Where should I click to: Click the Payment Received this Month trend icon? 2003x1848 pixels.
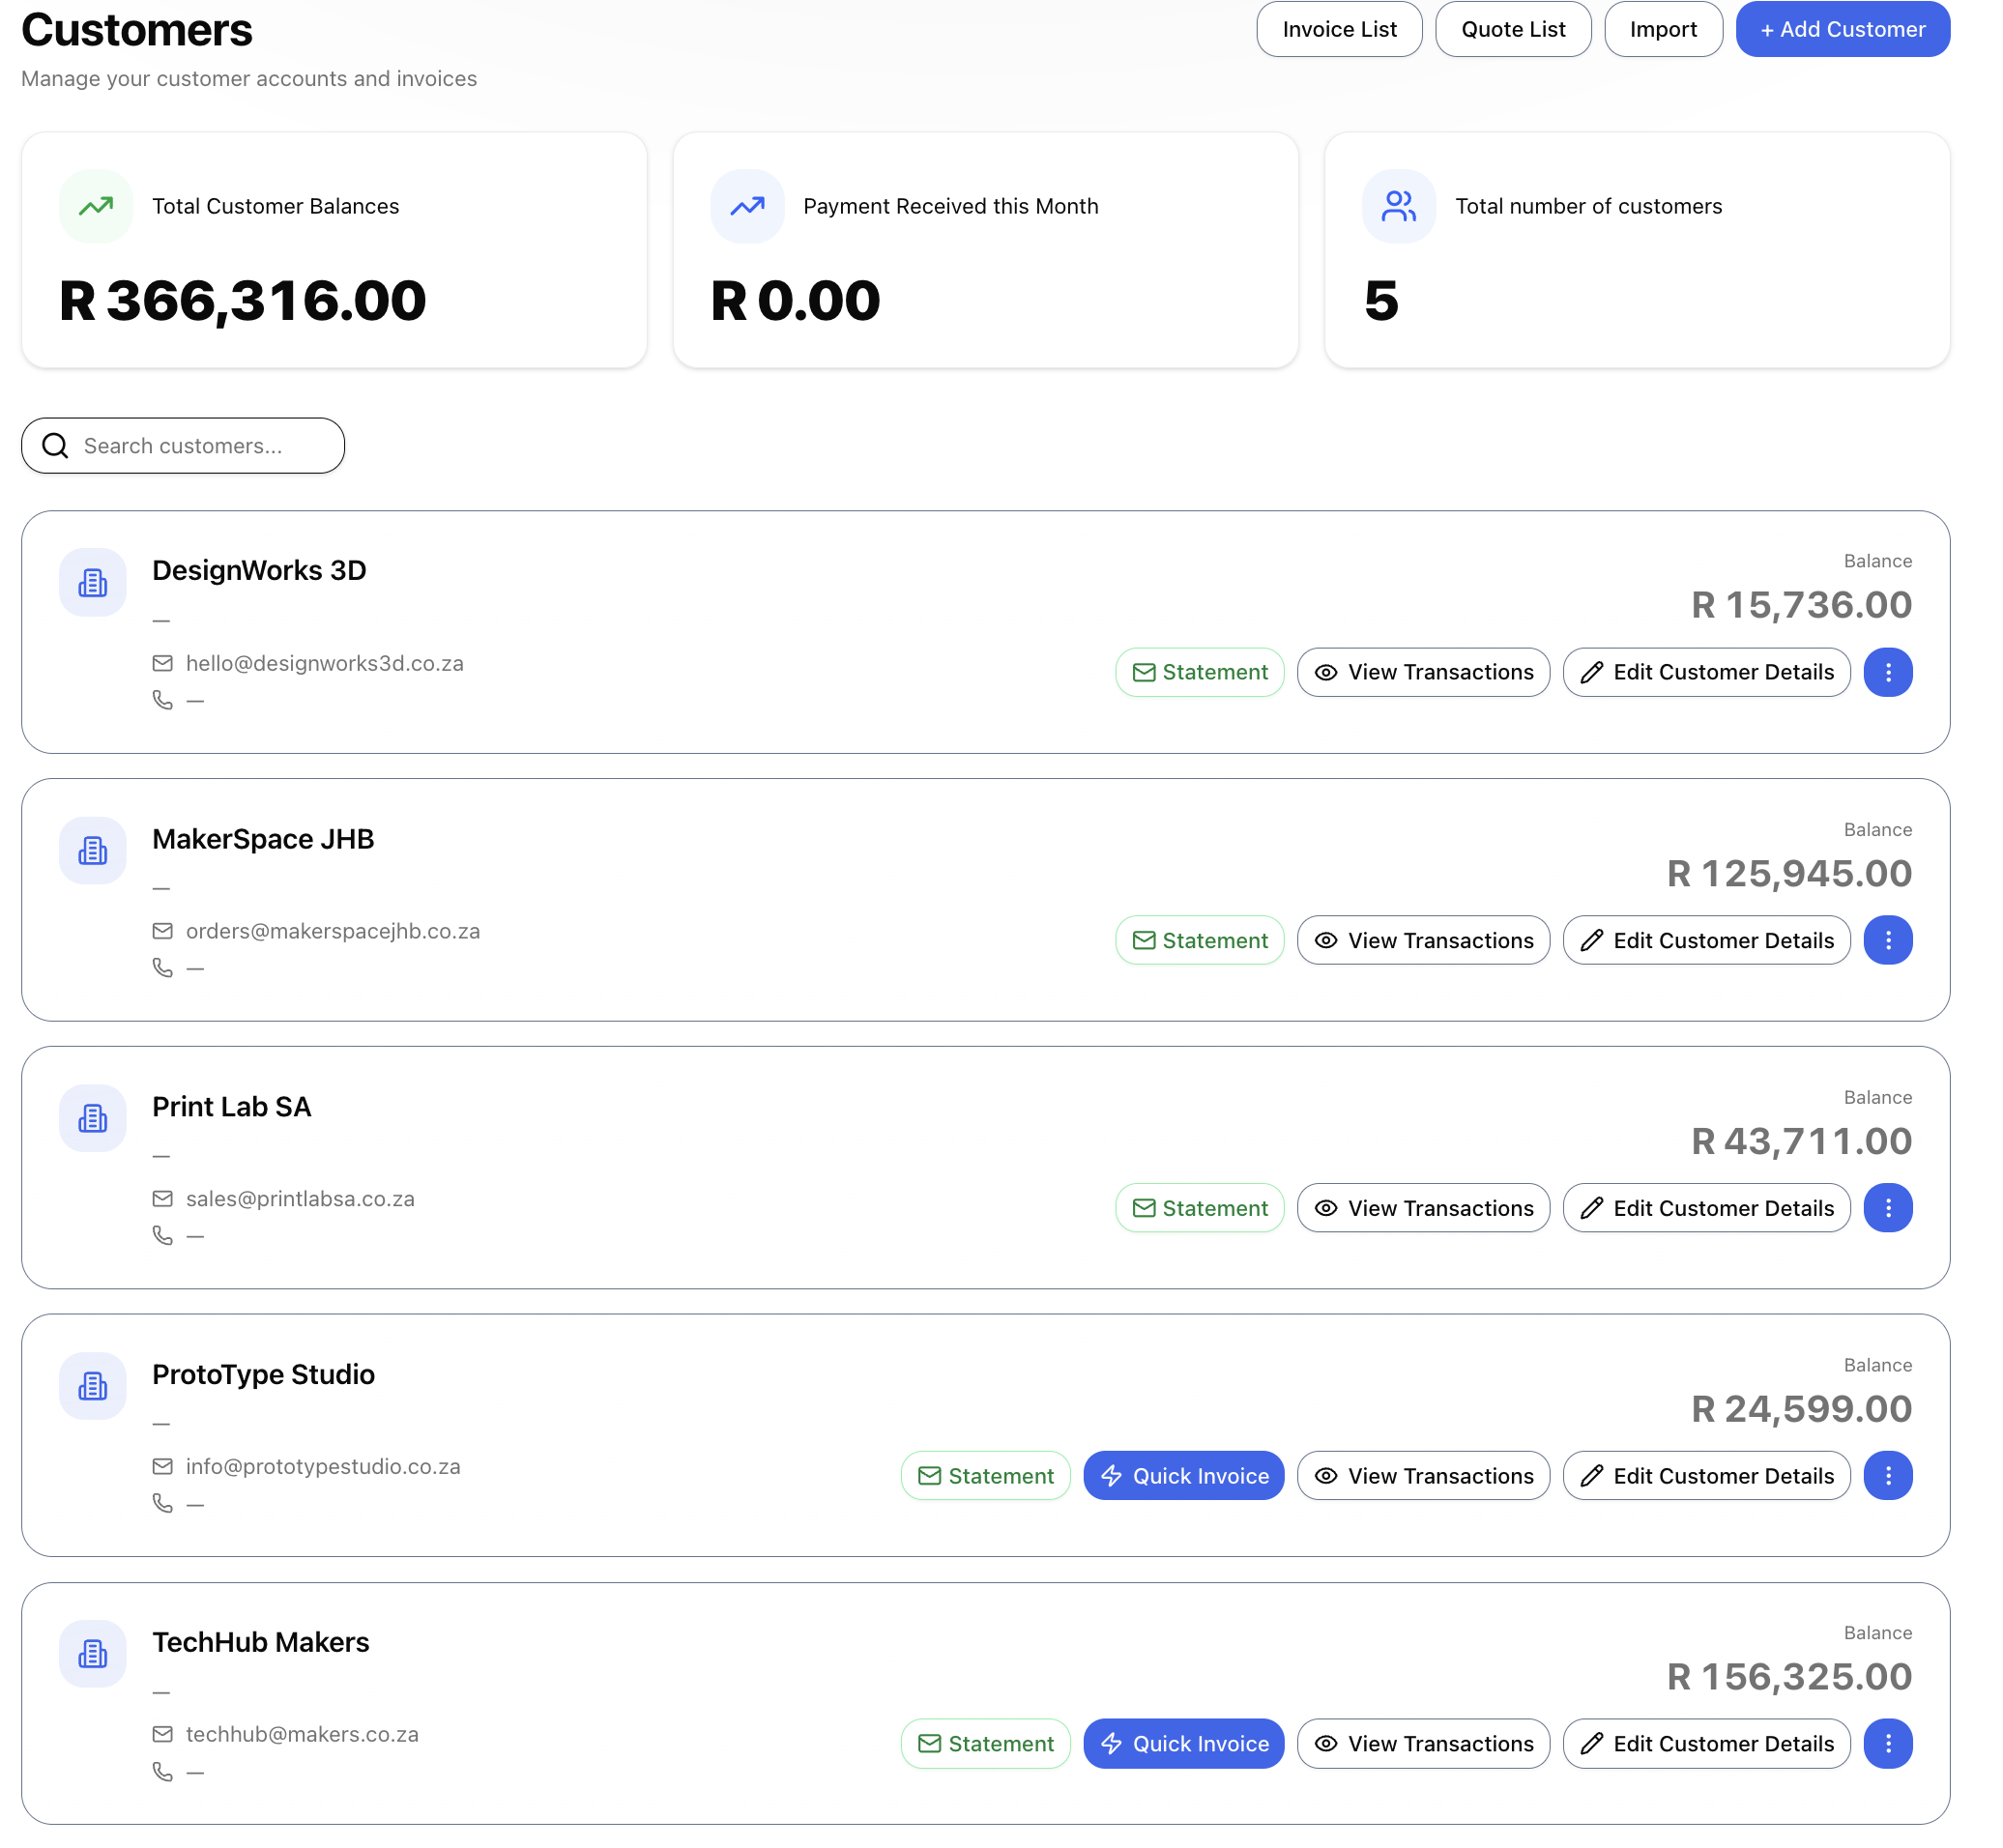747,206
